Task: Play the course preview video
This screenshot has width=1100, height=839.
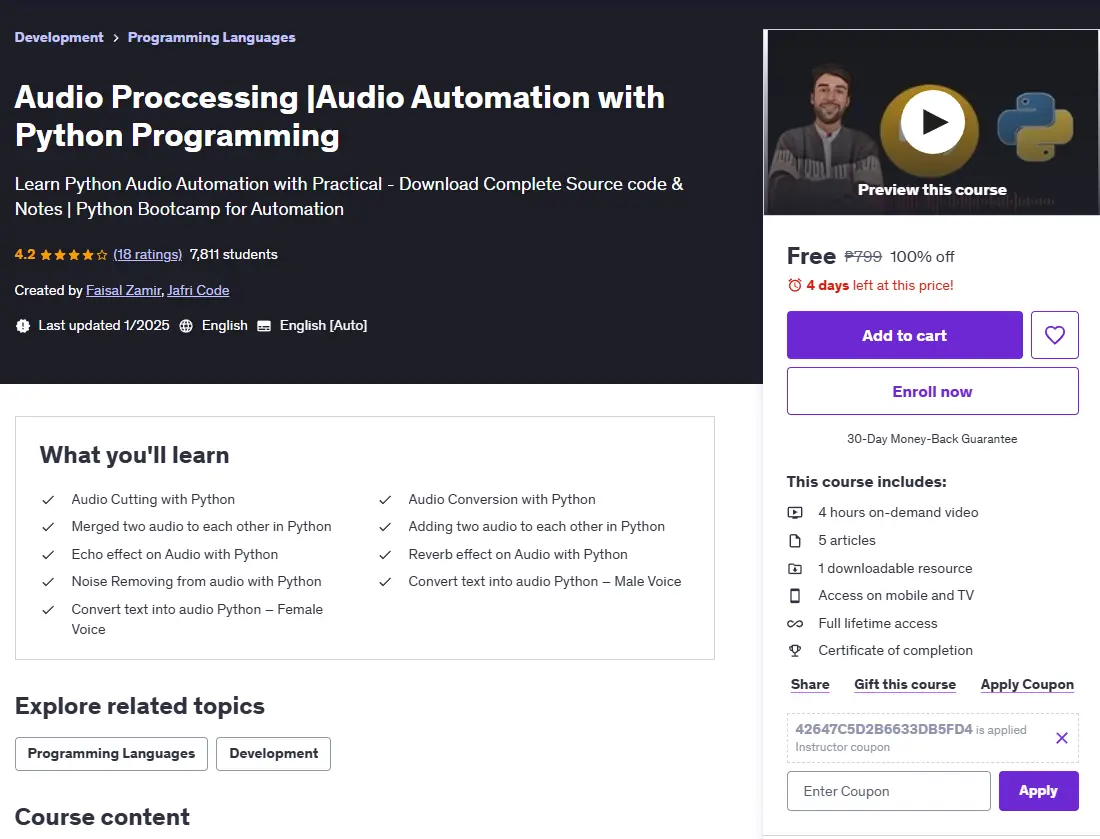Action: pyautogui.click(x=932, y=122)
